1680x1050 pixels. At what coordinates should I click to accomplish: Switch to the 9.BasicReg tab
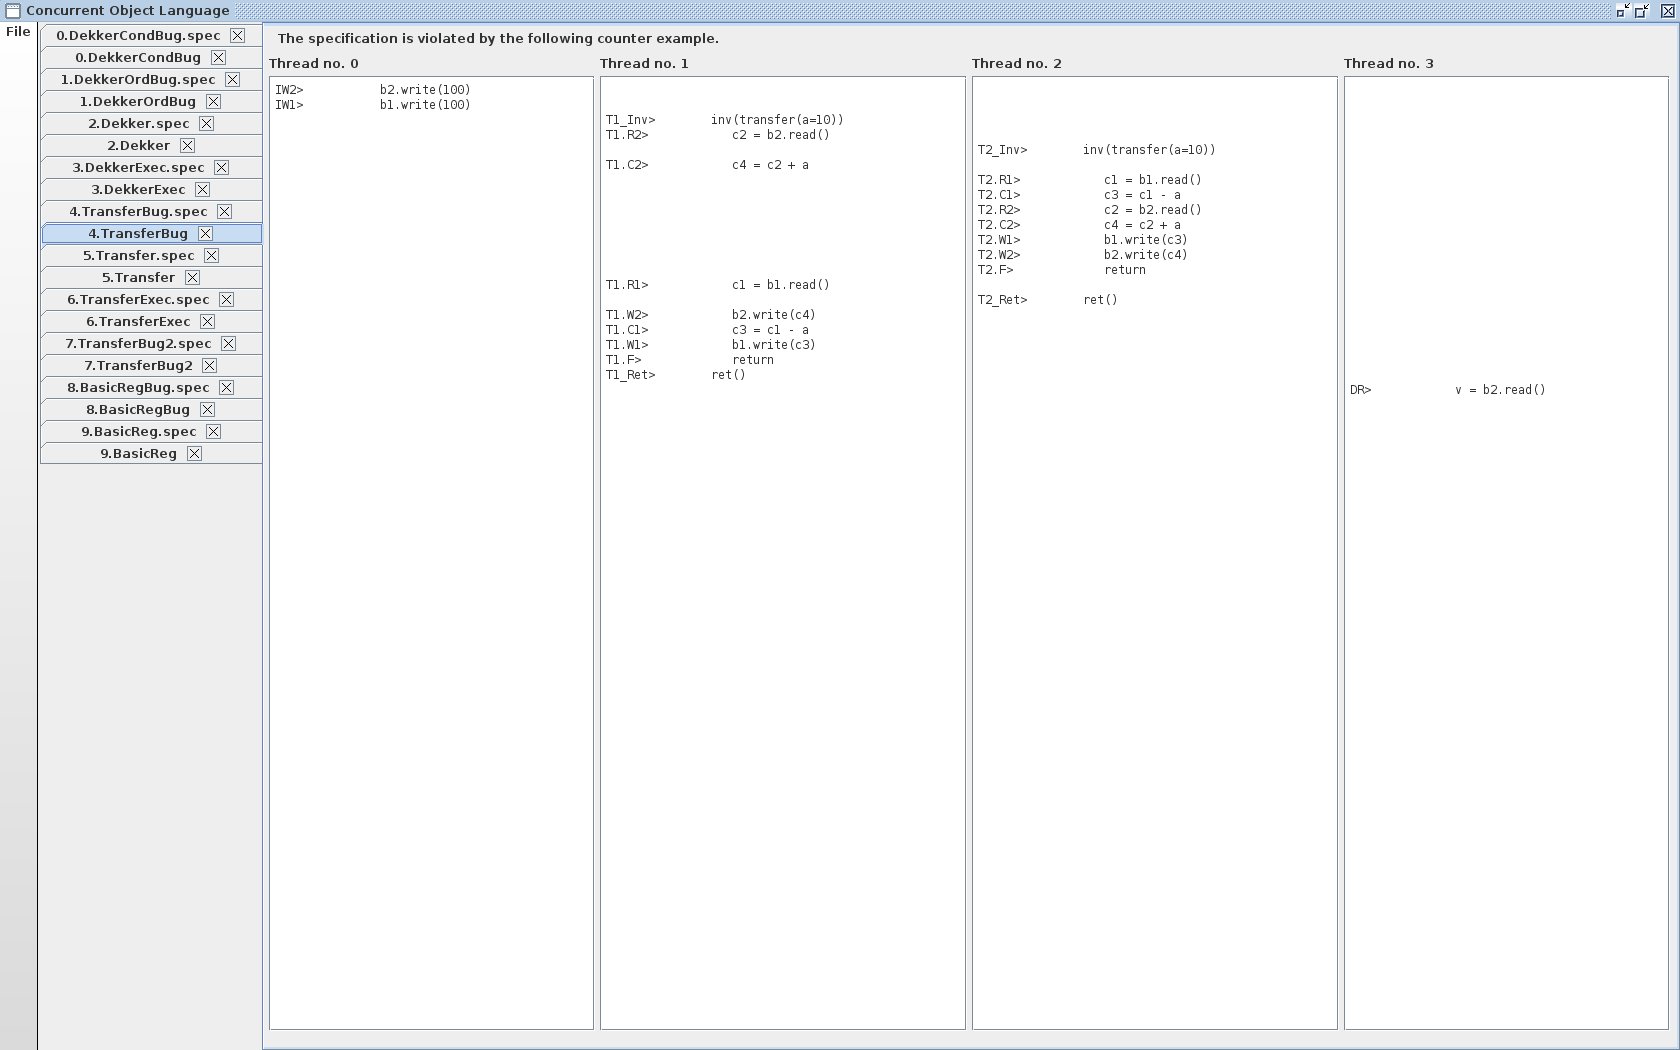[151, 453]
